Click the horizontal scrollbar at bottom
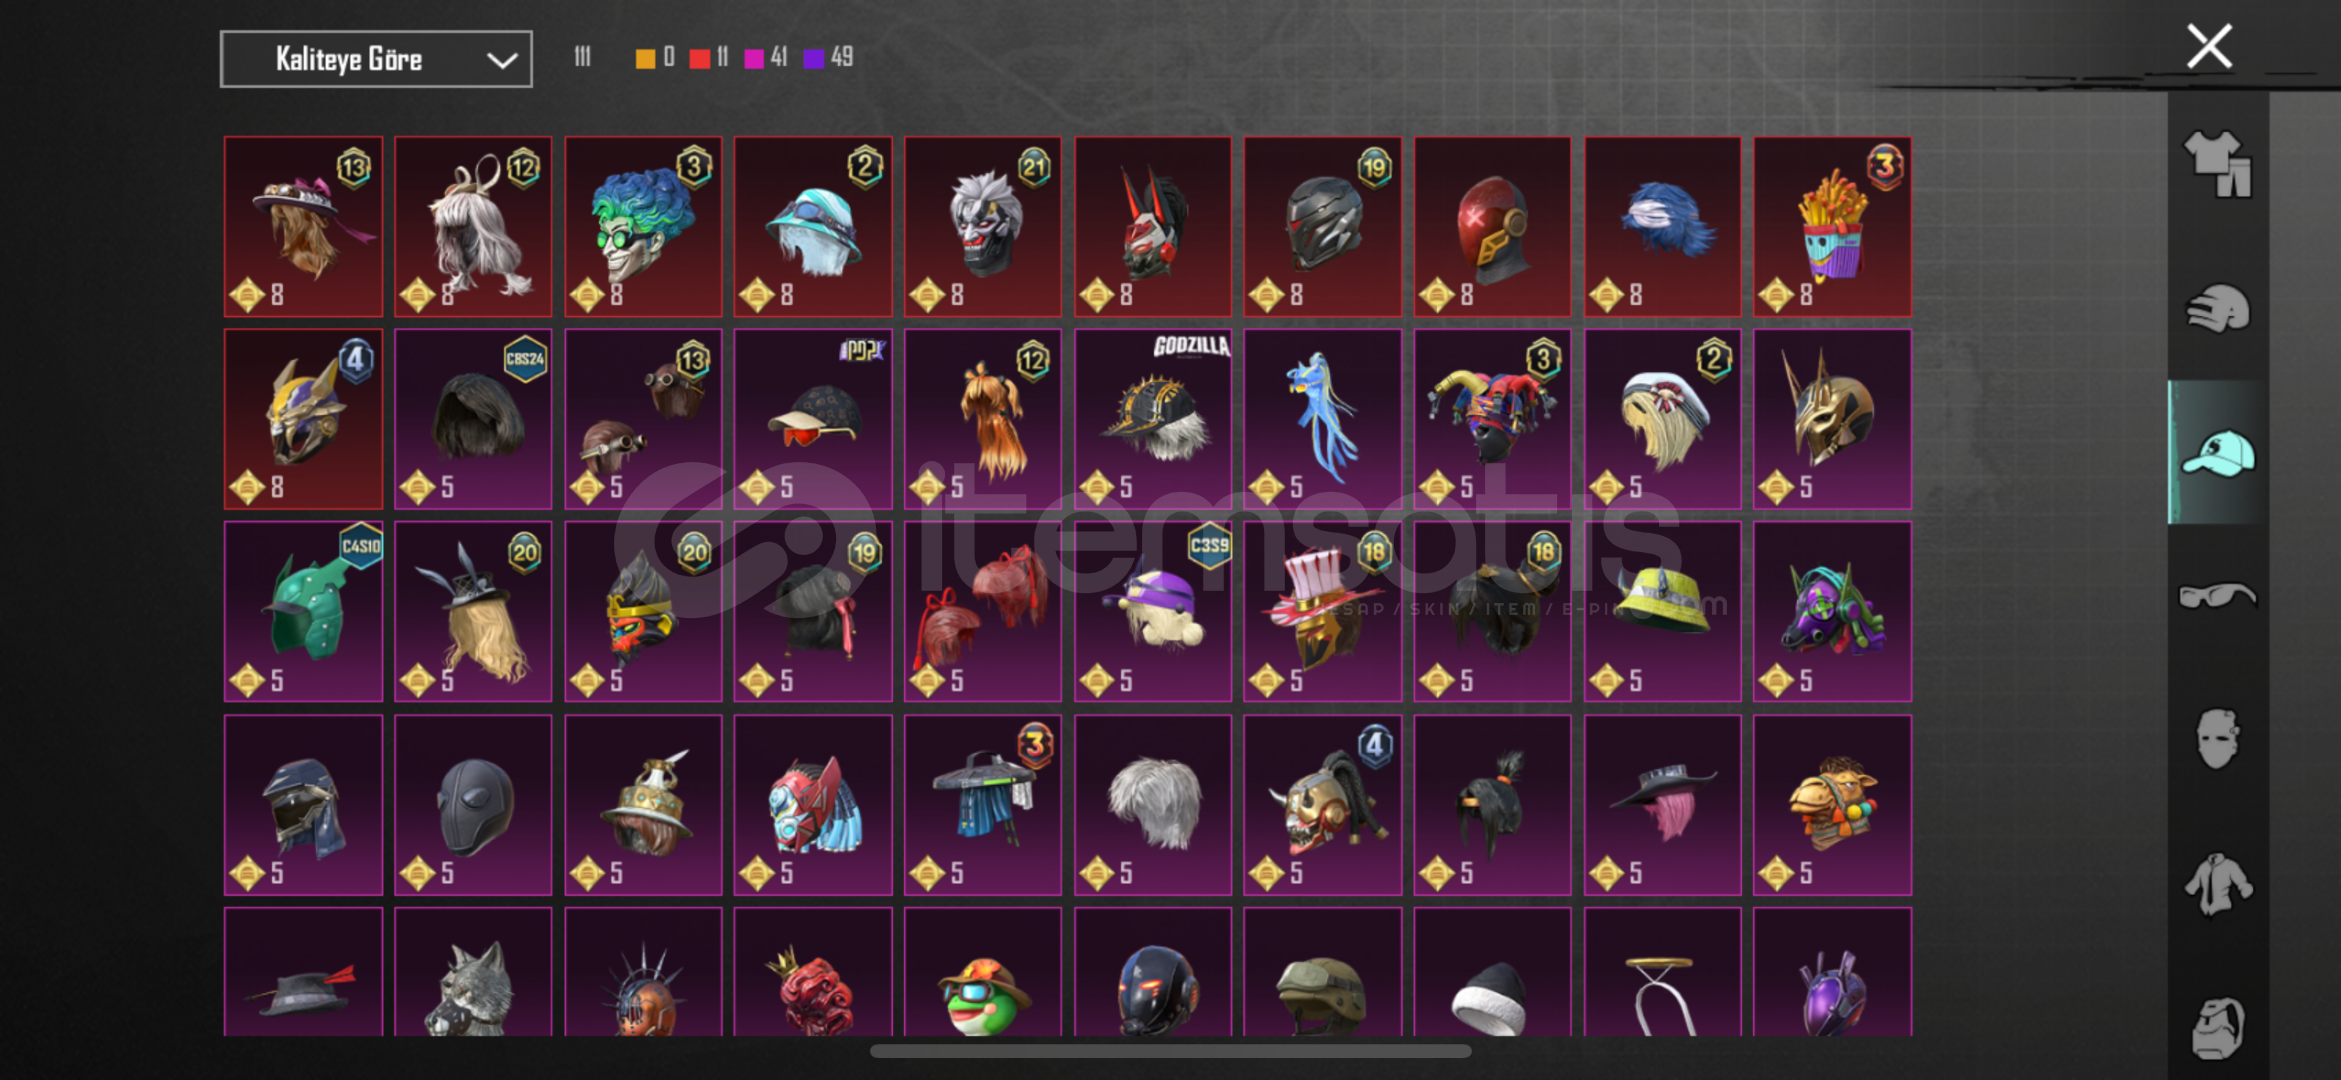The image size is (2341, 1080). (1170, 1051)
